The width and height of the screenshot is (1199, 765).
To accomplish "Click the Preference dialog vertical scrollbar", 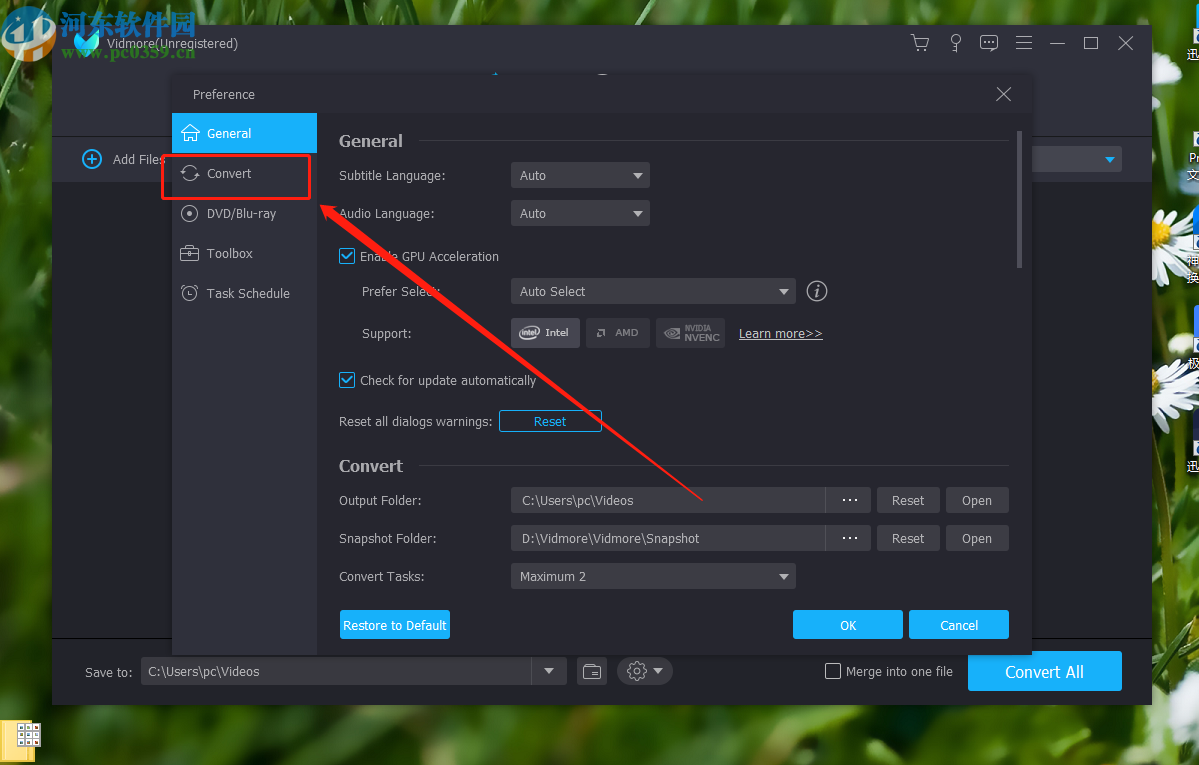I will click(1019, 199).
